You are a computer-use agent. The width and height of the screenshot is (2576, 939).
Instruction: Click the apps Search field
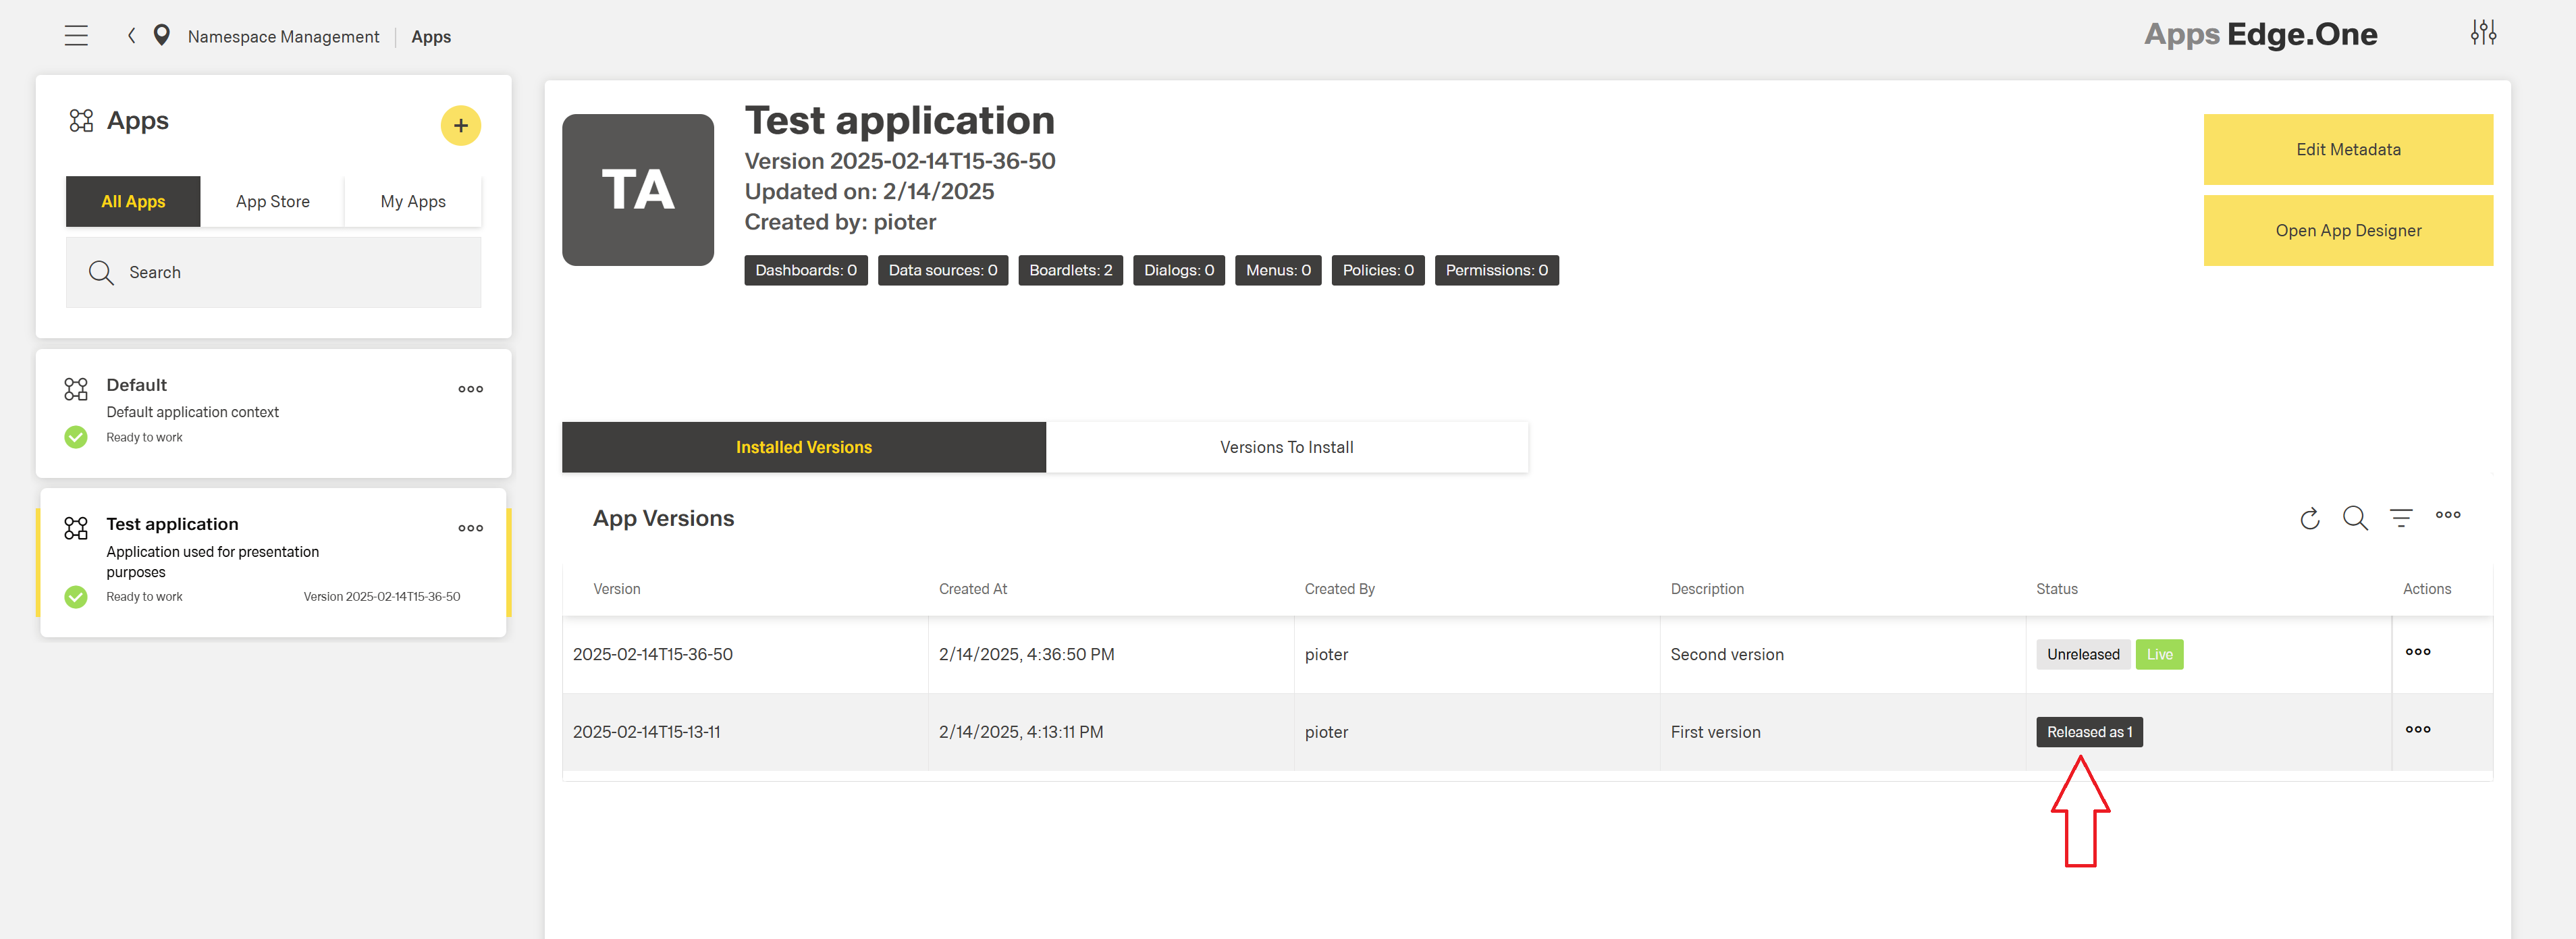pyautogui.click(x=290, y=273)
